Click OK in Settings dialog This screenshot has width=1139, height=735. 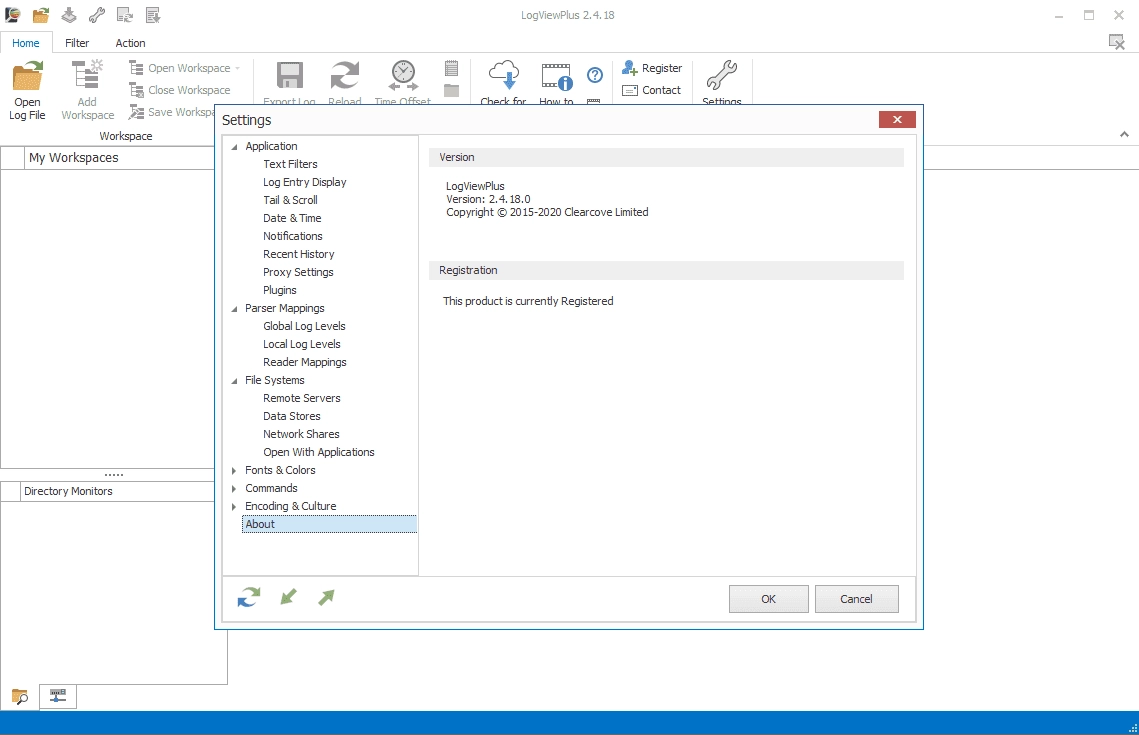[x=769, y=599]
